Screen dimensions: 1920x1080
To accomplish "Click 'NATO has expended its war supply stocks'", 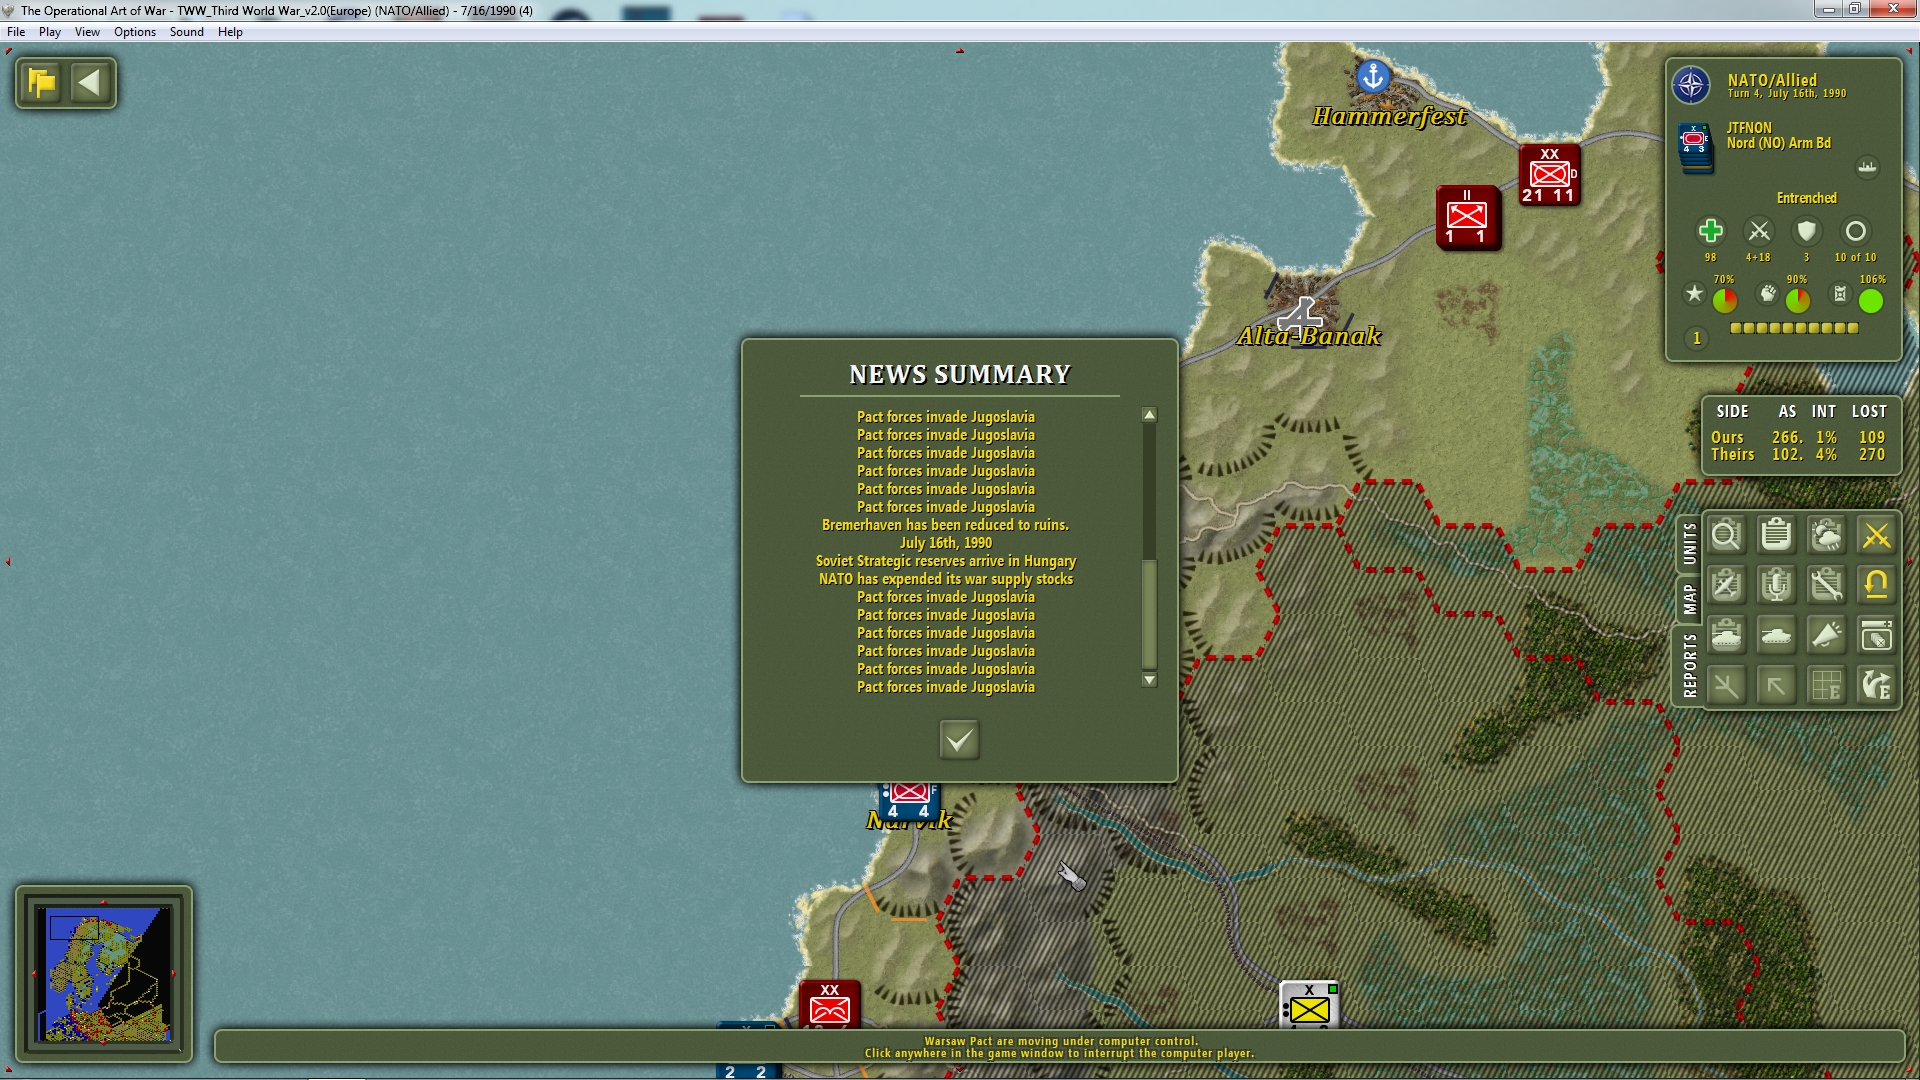I will coord(945,579).
